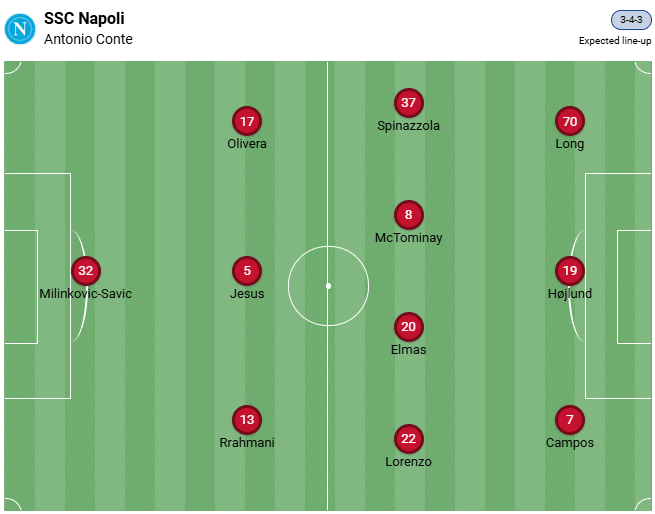Click Rrahmani's number 13 player badge
This screenshot has height=514, width=655.
pos(247,420)
